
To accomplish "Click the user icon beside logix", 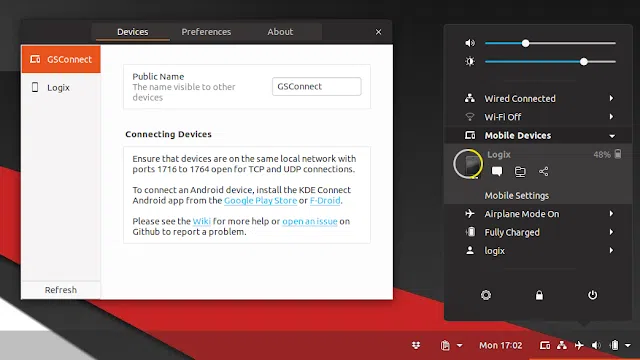I will 470,250.
